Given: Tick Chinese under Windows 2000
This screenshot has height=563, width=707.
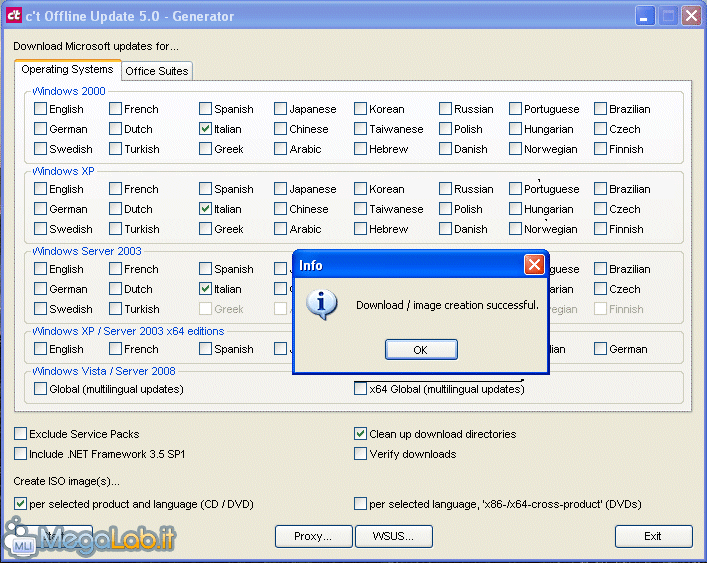Looking at the screenshot, I should tap(280, 129).
